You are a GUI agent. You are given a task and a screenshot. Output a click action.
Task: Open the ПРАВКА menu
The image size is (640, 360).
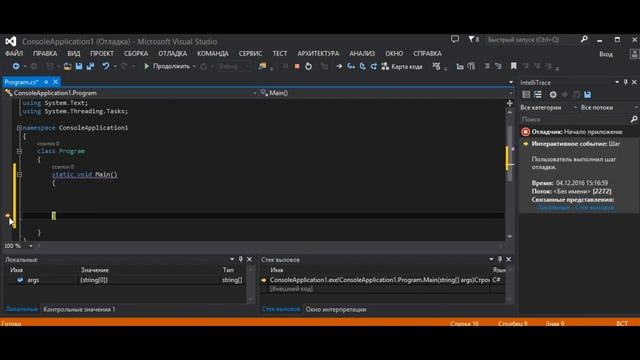(45, 53)
